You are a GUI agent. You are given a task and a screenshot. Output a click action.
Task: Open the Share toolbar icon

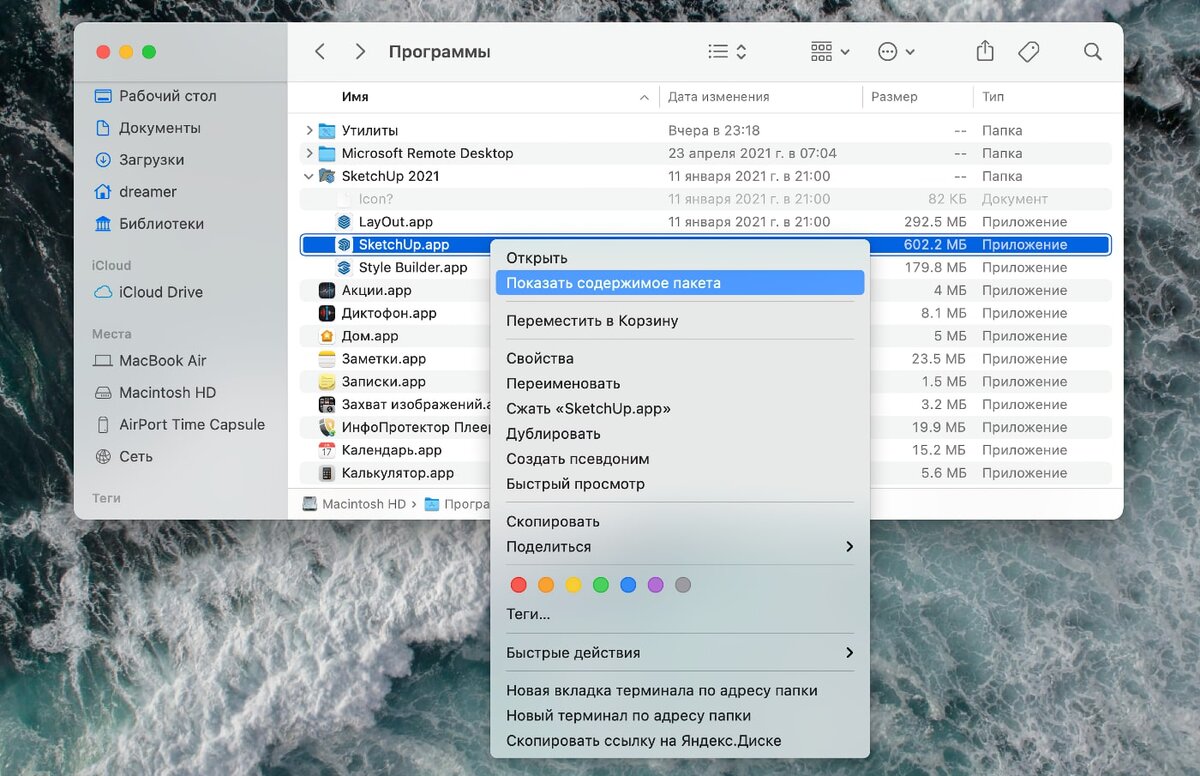tap(985, 51)
